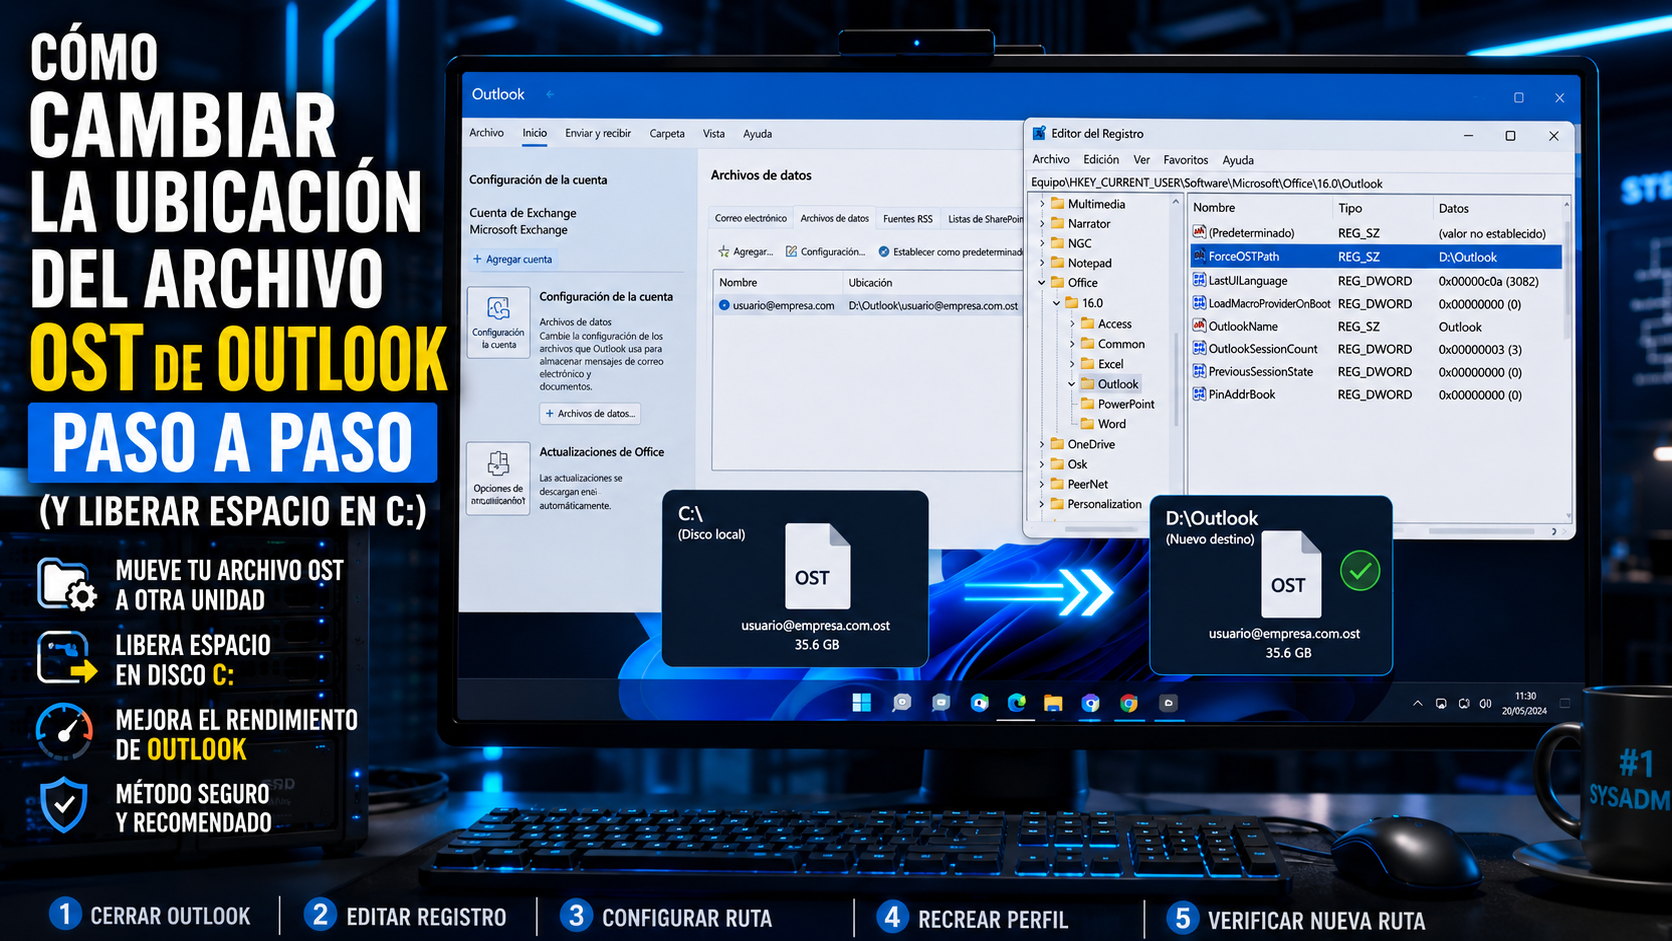Open the Archivo menu in Outlook
Viewport: 1672px width, 941px height.
tap(487, 133)
